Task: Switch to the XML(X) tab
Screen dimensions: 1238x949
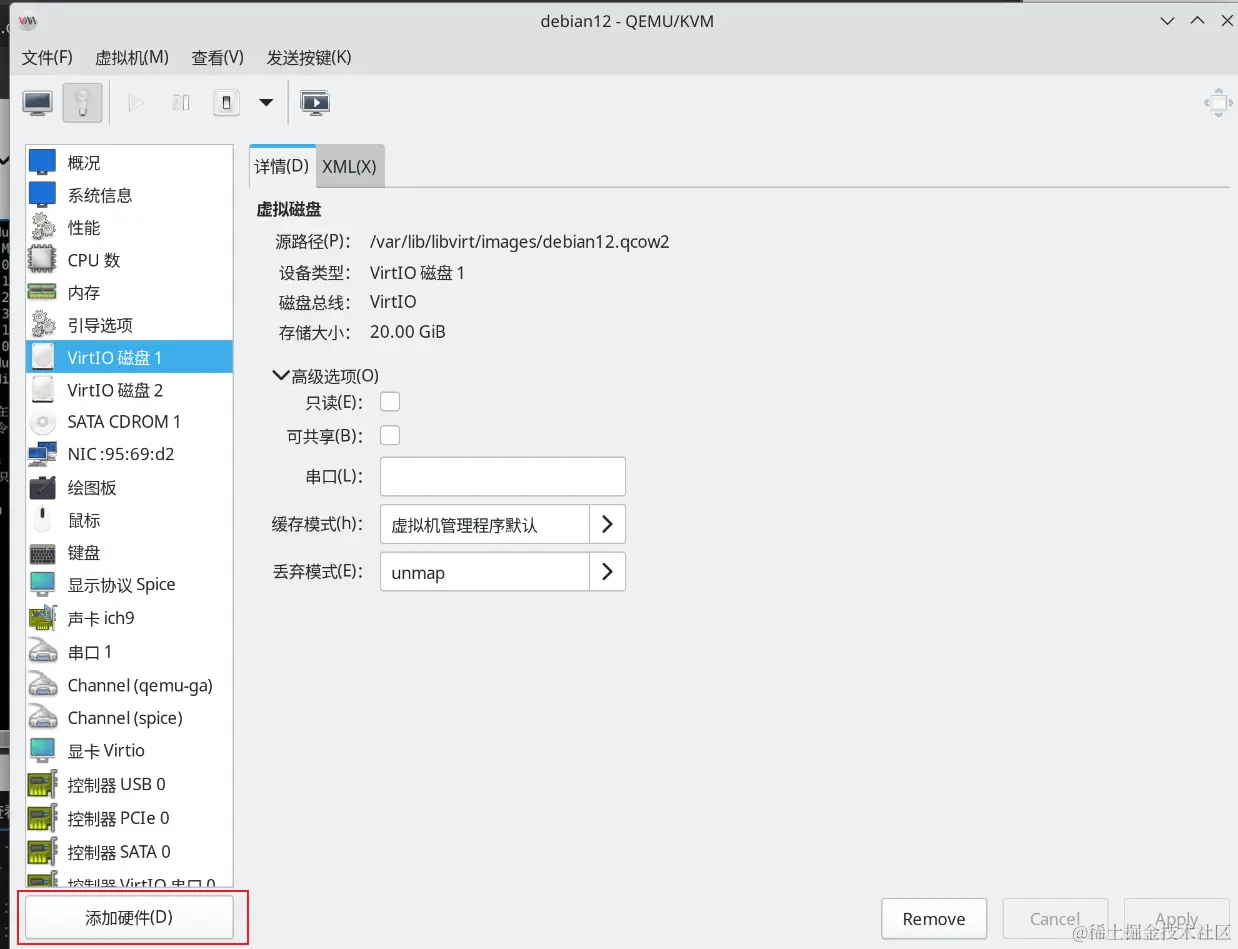Action: [349, 166]
